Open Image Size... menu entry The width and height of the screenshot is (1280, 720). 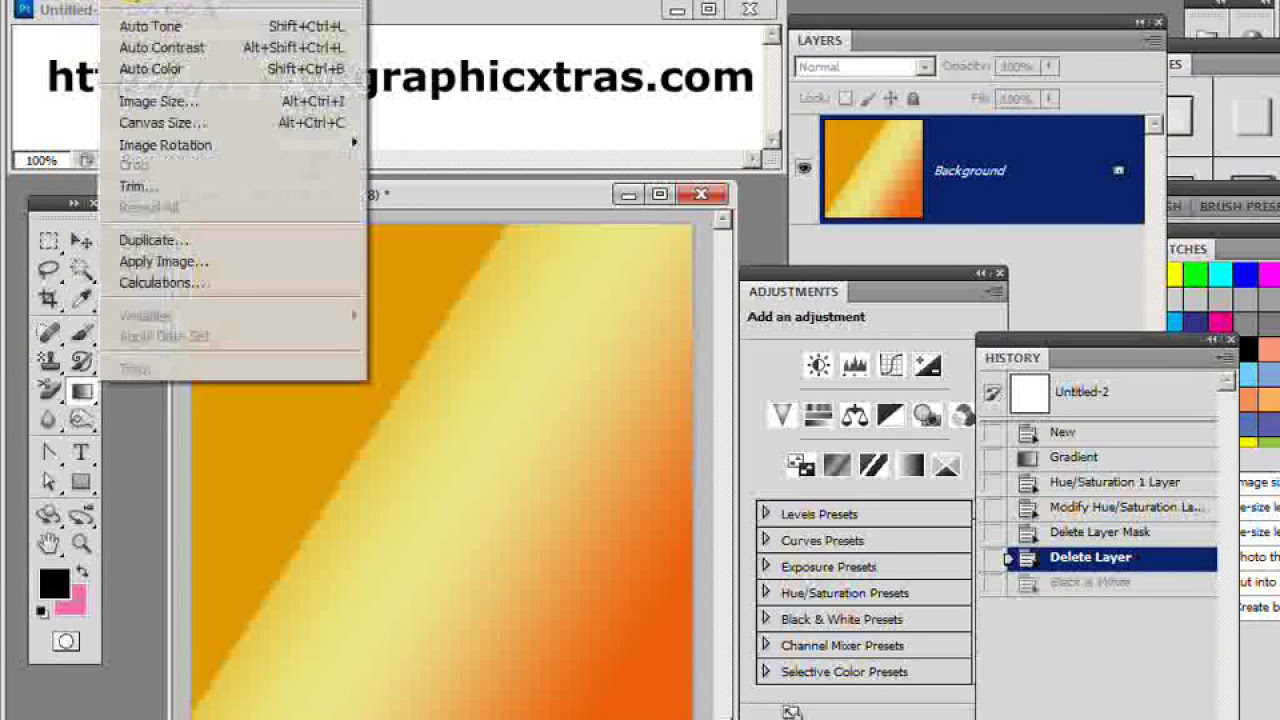(x=233, y=101)
